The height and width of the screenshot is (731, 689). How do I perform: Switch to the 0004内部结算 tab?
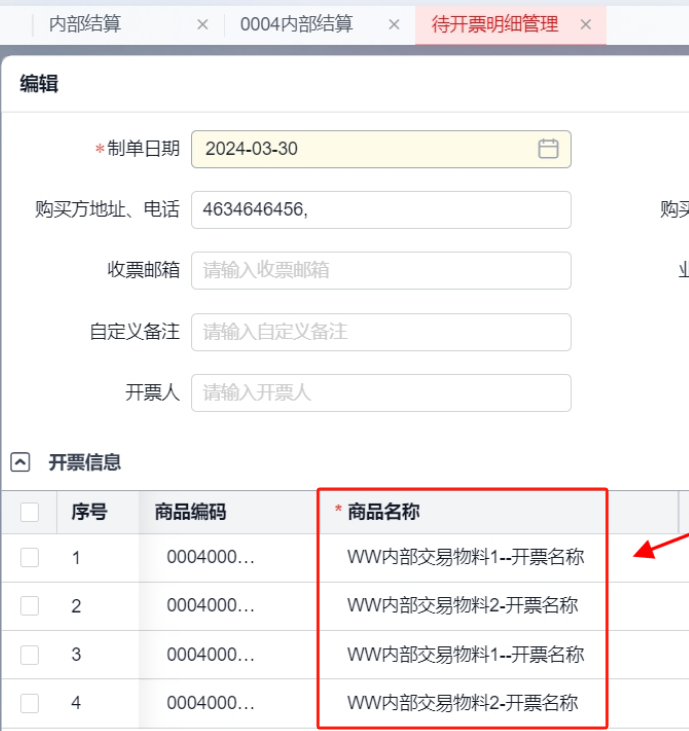pos(296,25)
